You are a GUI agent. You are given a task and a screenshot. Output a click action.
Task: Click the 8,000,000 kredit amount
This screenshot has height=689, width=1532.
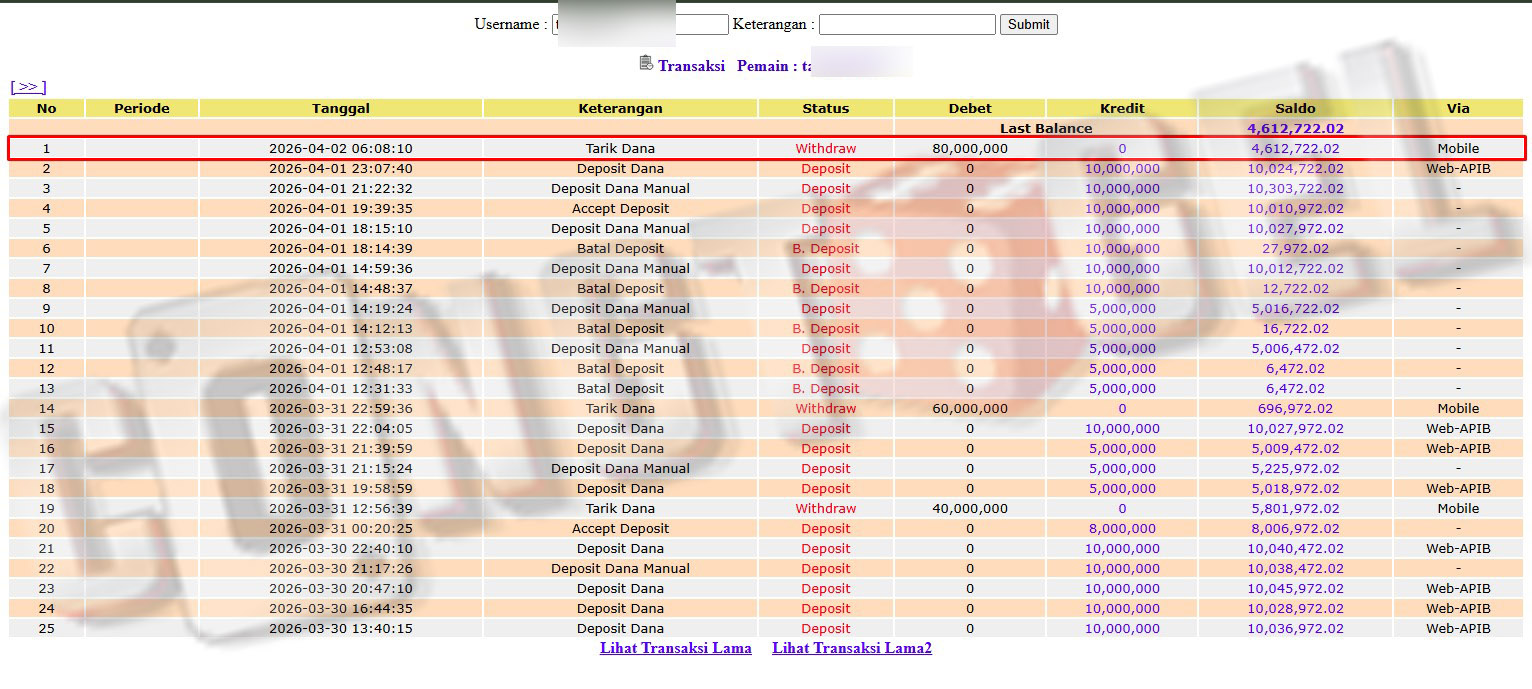point(1122,528)
